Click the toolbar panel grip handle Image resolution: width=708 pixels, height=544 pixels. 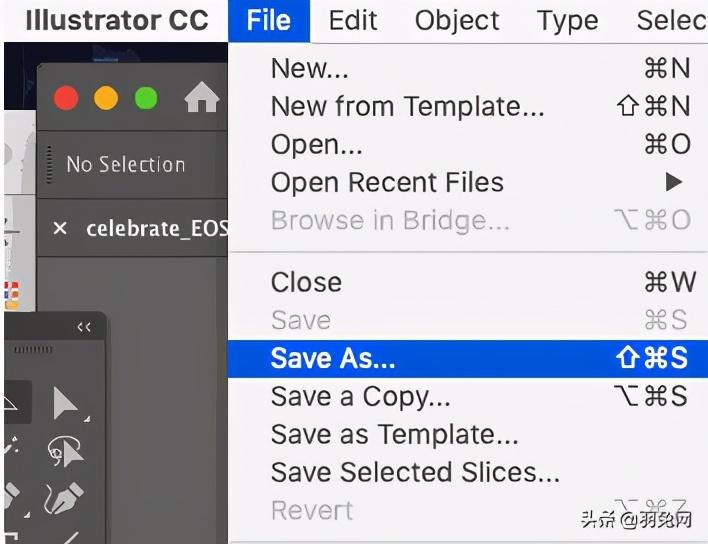click(33, 350)
